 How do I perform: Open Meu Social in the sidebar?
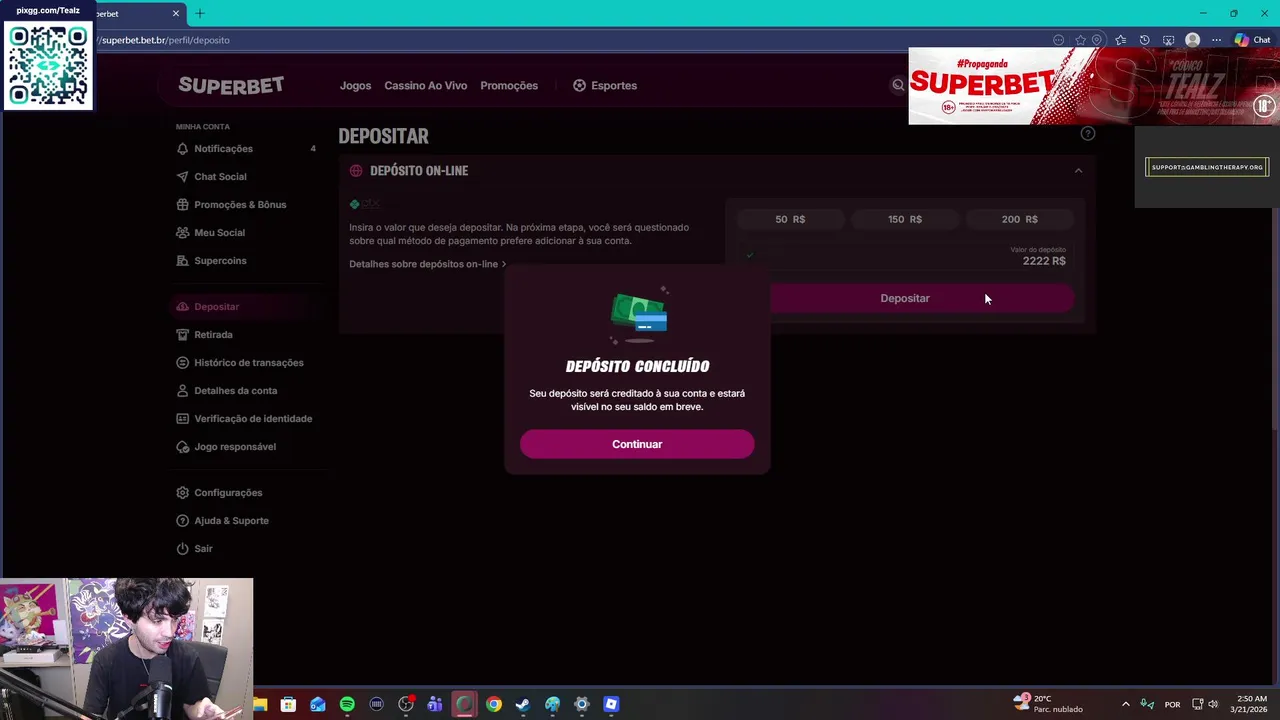coord(246,232)
